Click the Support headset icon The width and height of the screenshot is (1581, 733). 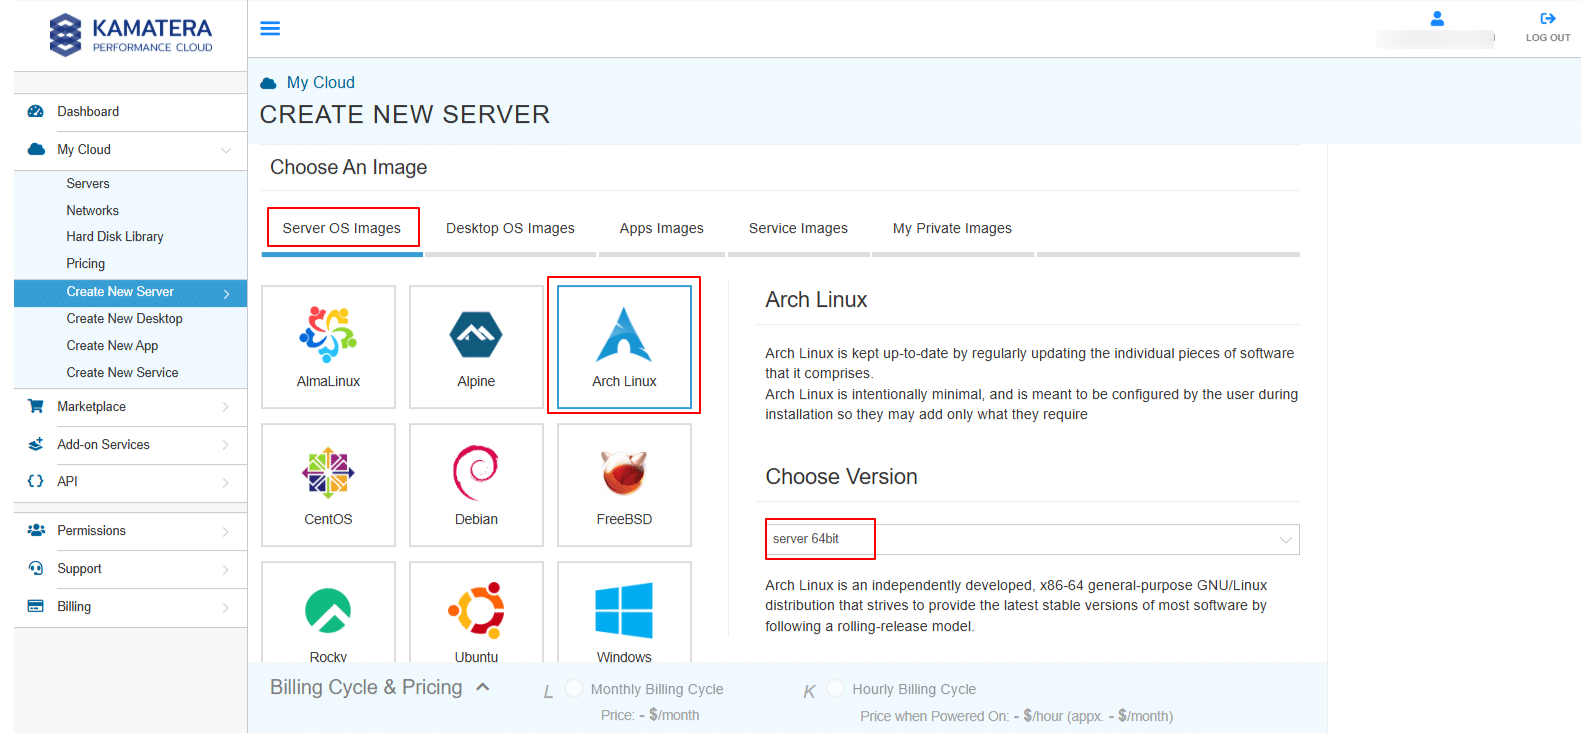[36, 568]
